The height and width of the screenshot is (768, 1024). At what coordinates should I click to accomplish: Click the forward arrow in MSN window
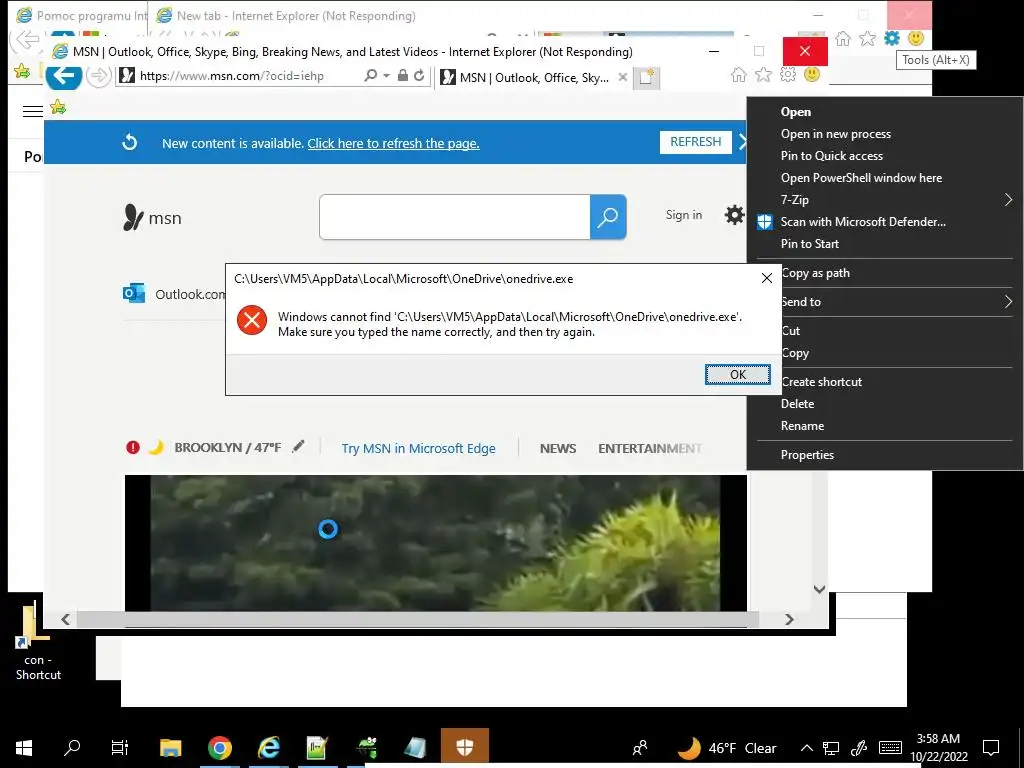coord(99,76)
